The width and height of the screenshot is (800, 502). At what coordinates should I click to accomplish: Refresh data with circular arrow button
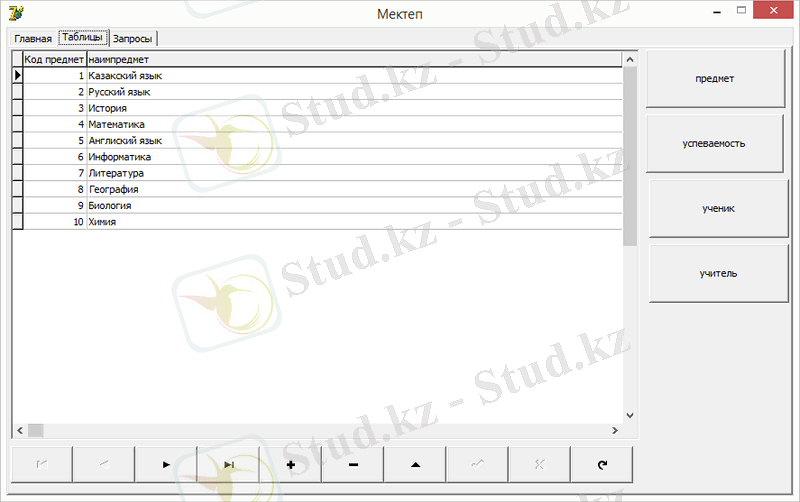coord(602,464)
